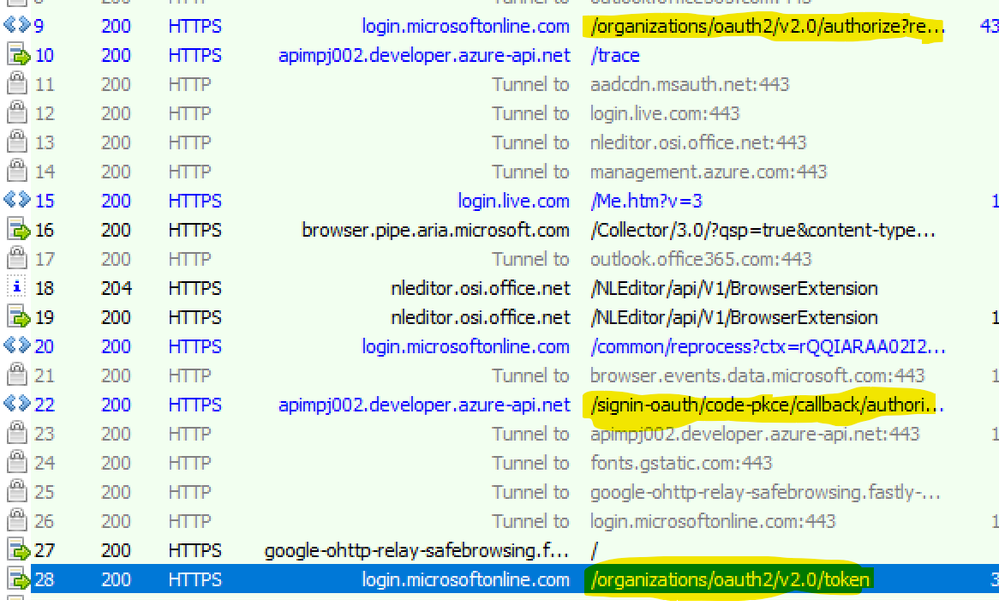Click the '/' URL in session 27
Image resolution: width=999 pixels, height=601 pixels.
coord(594,551)
